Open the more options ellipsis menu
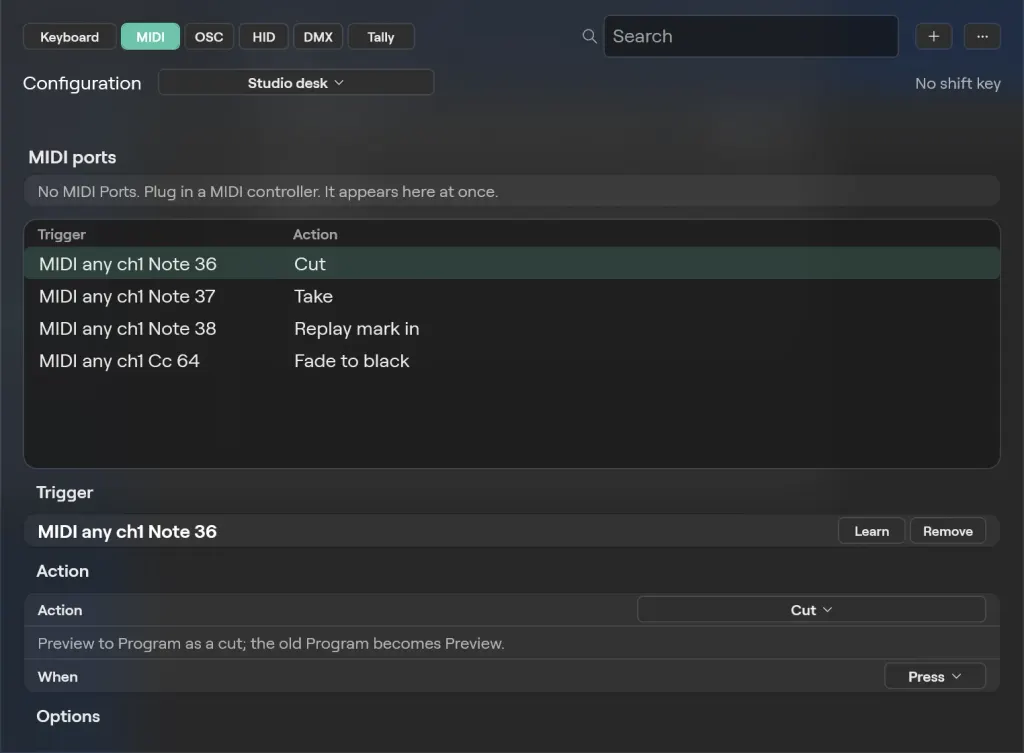 point(982,37)
